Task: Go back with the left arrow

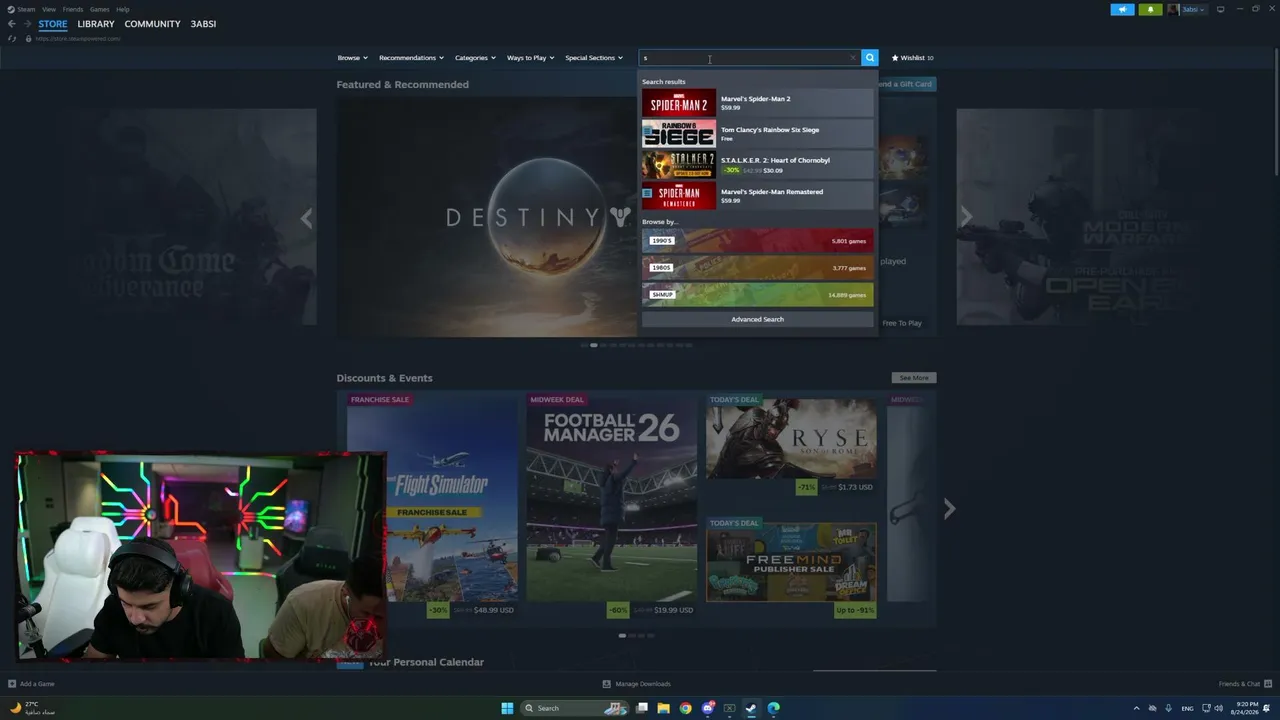Action: pyautogui.click(x=12, y=24)
